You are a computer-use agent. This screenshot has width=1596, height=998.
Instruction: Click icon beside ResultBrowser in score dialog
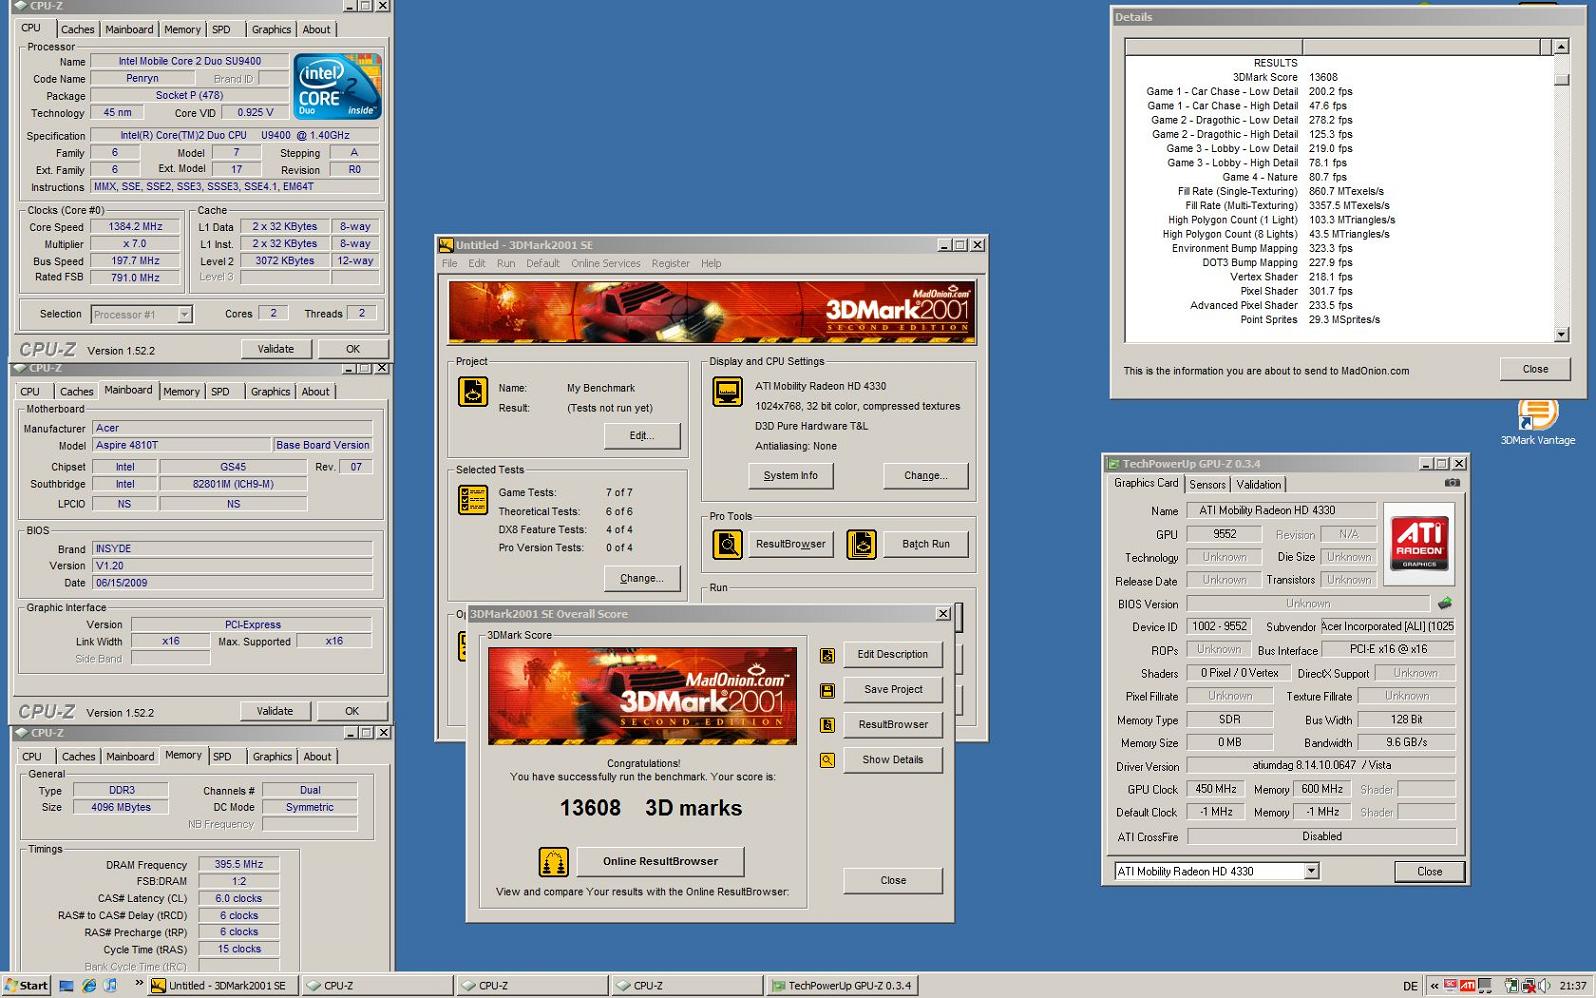[827, 725]
